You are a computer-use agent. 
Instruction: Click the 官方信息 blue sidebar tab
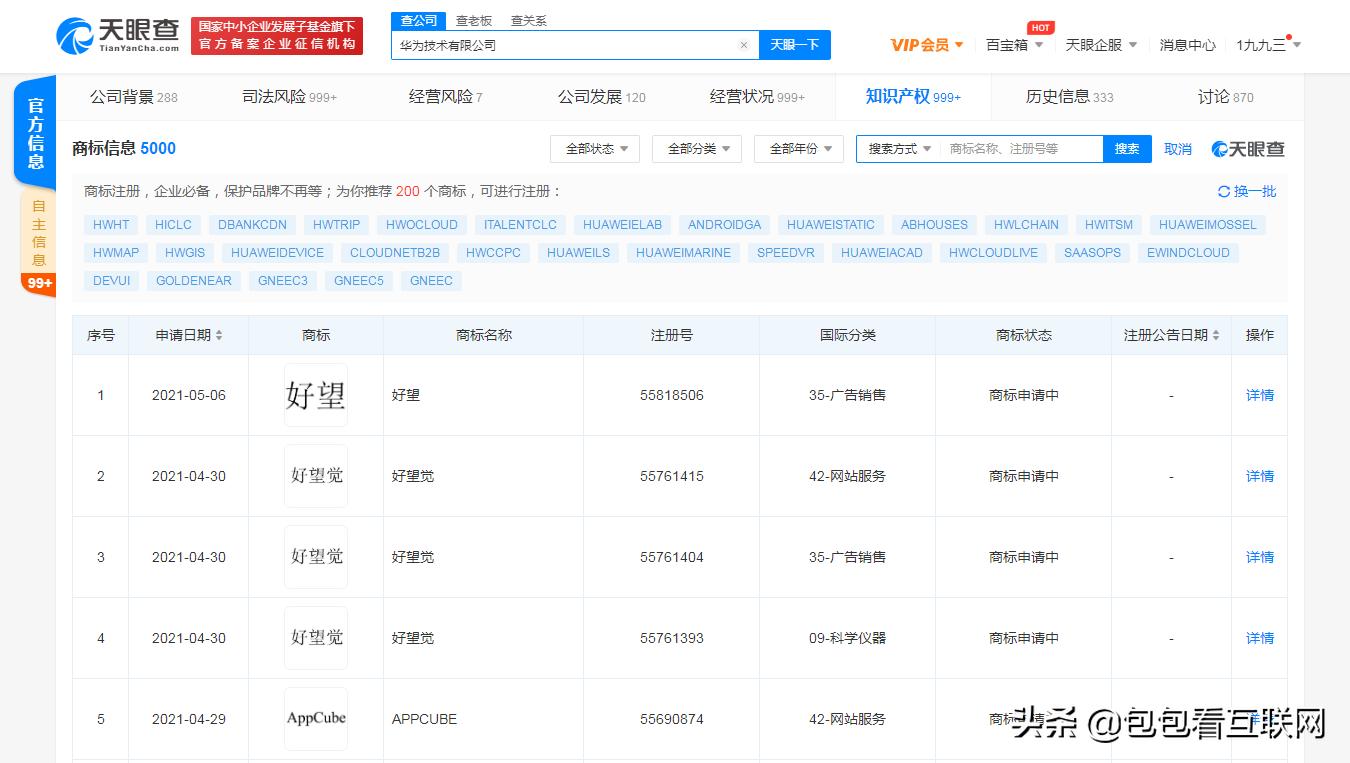(35, 131)
